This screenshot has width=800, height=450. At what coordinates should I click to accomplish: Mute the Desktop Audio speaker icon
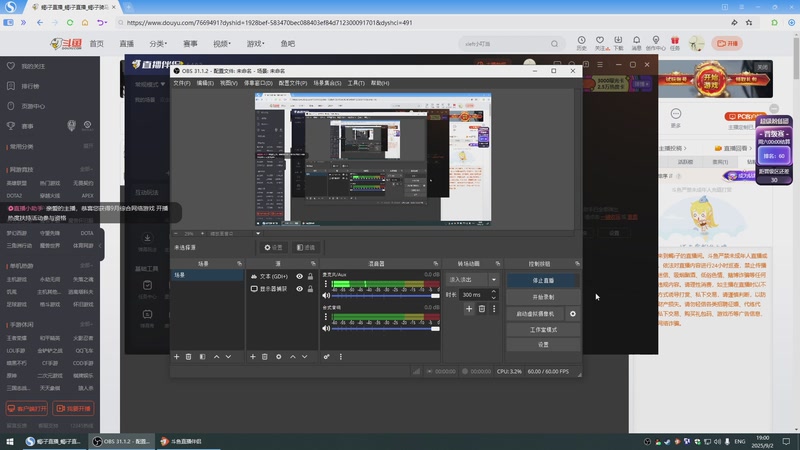click(x=326, y=329)
